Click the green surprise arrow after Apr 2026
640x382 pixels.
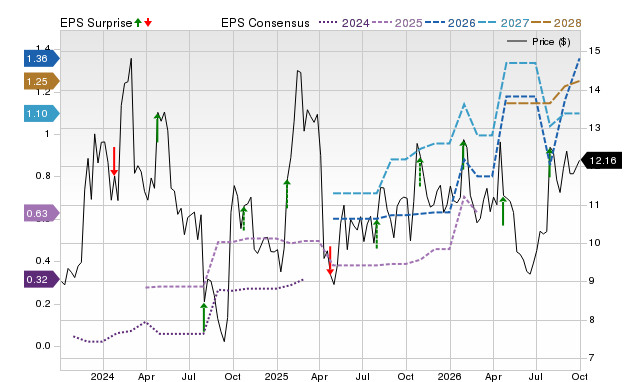click(503, 211)
